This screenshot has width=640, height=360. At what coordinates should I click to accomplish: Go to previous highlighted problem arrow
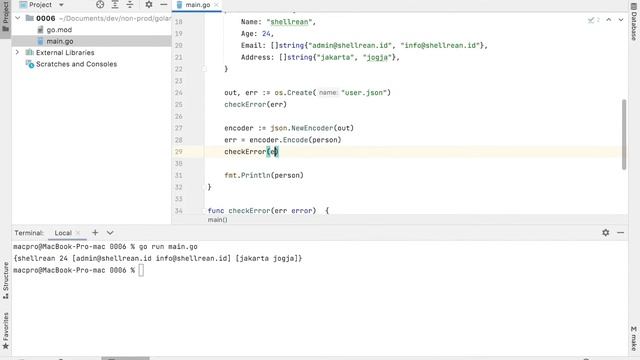click(609, 20)
